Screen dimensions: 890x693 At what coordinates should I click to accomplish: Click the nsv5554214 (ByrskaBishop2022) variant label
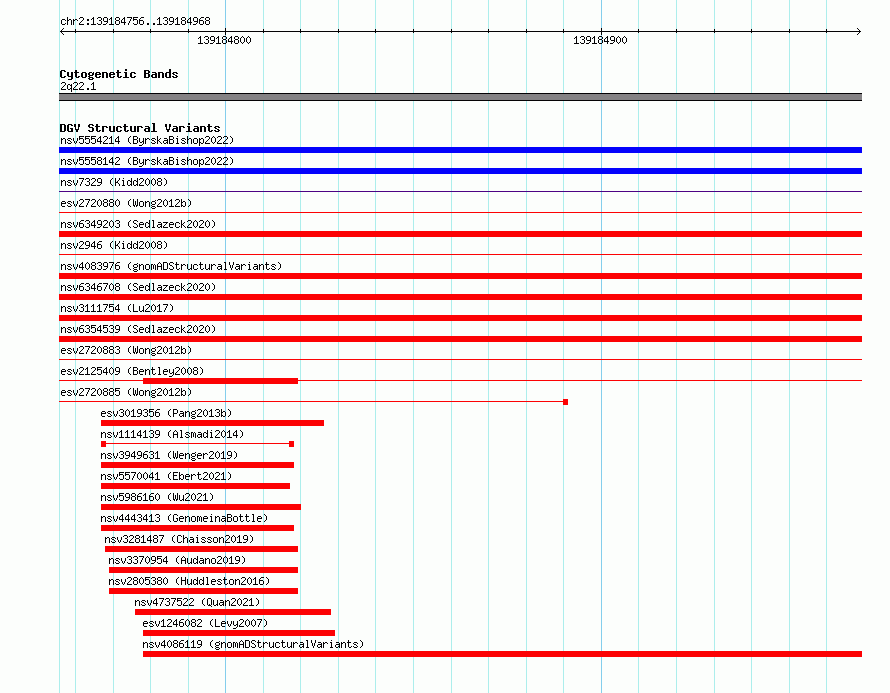(147, 140)
